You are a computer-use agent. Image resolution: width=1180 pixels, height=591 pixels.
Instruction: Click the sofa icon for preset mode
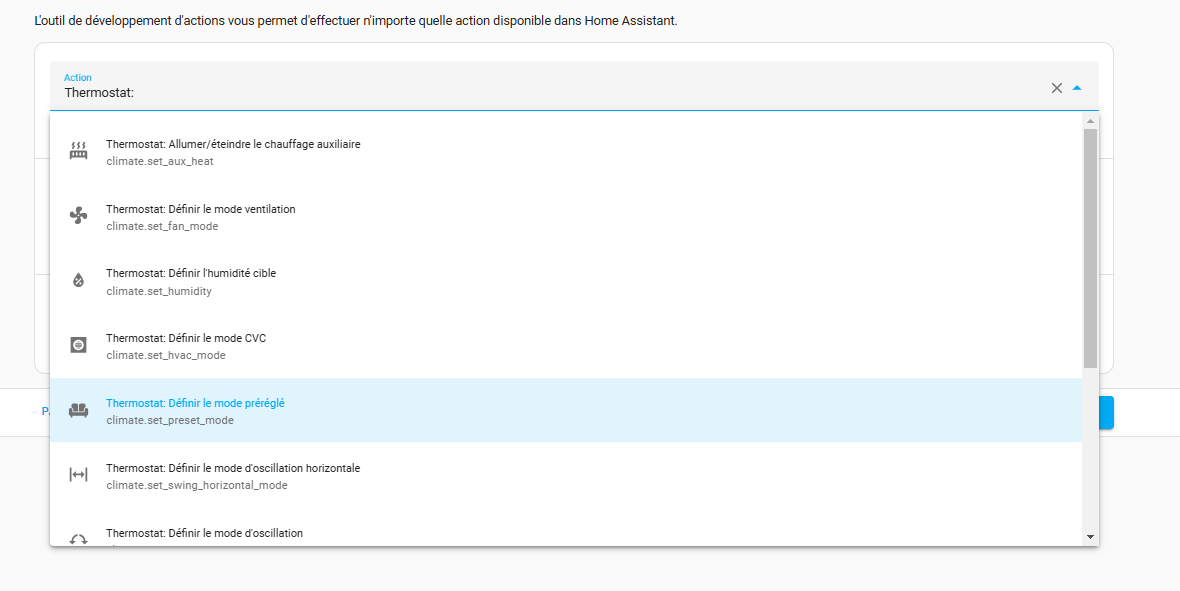point(78,410)
